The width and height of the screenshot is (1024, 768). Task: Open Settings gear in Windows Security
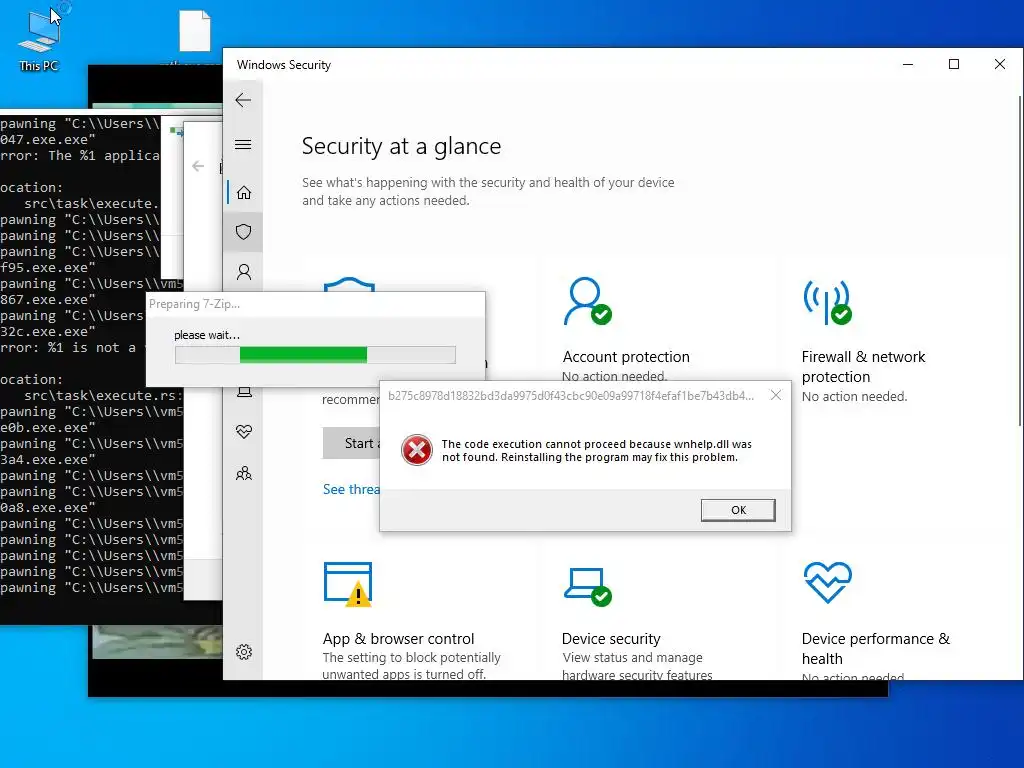tap(244, 652)
